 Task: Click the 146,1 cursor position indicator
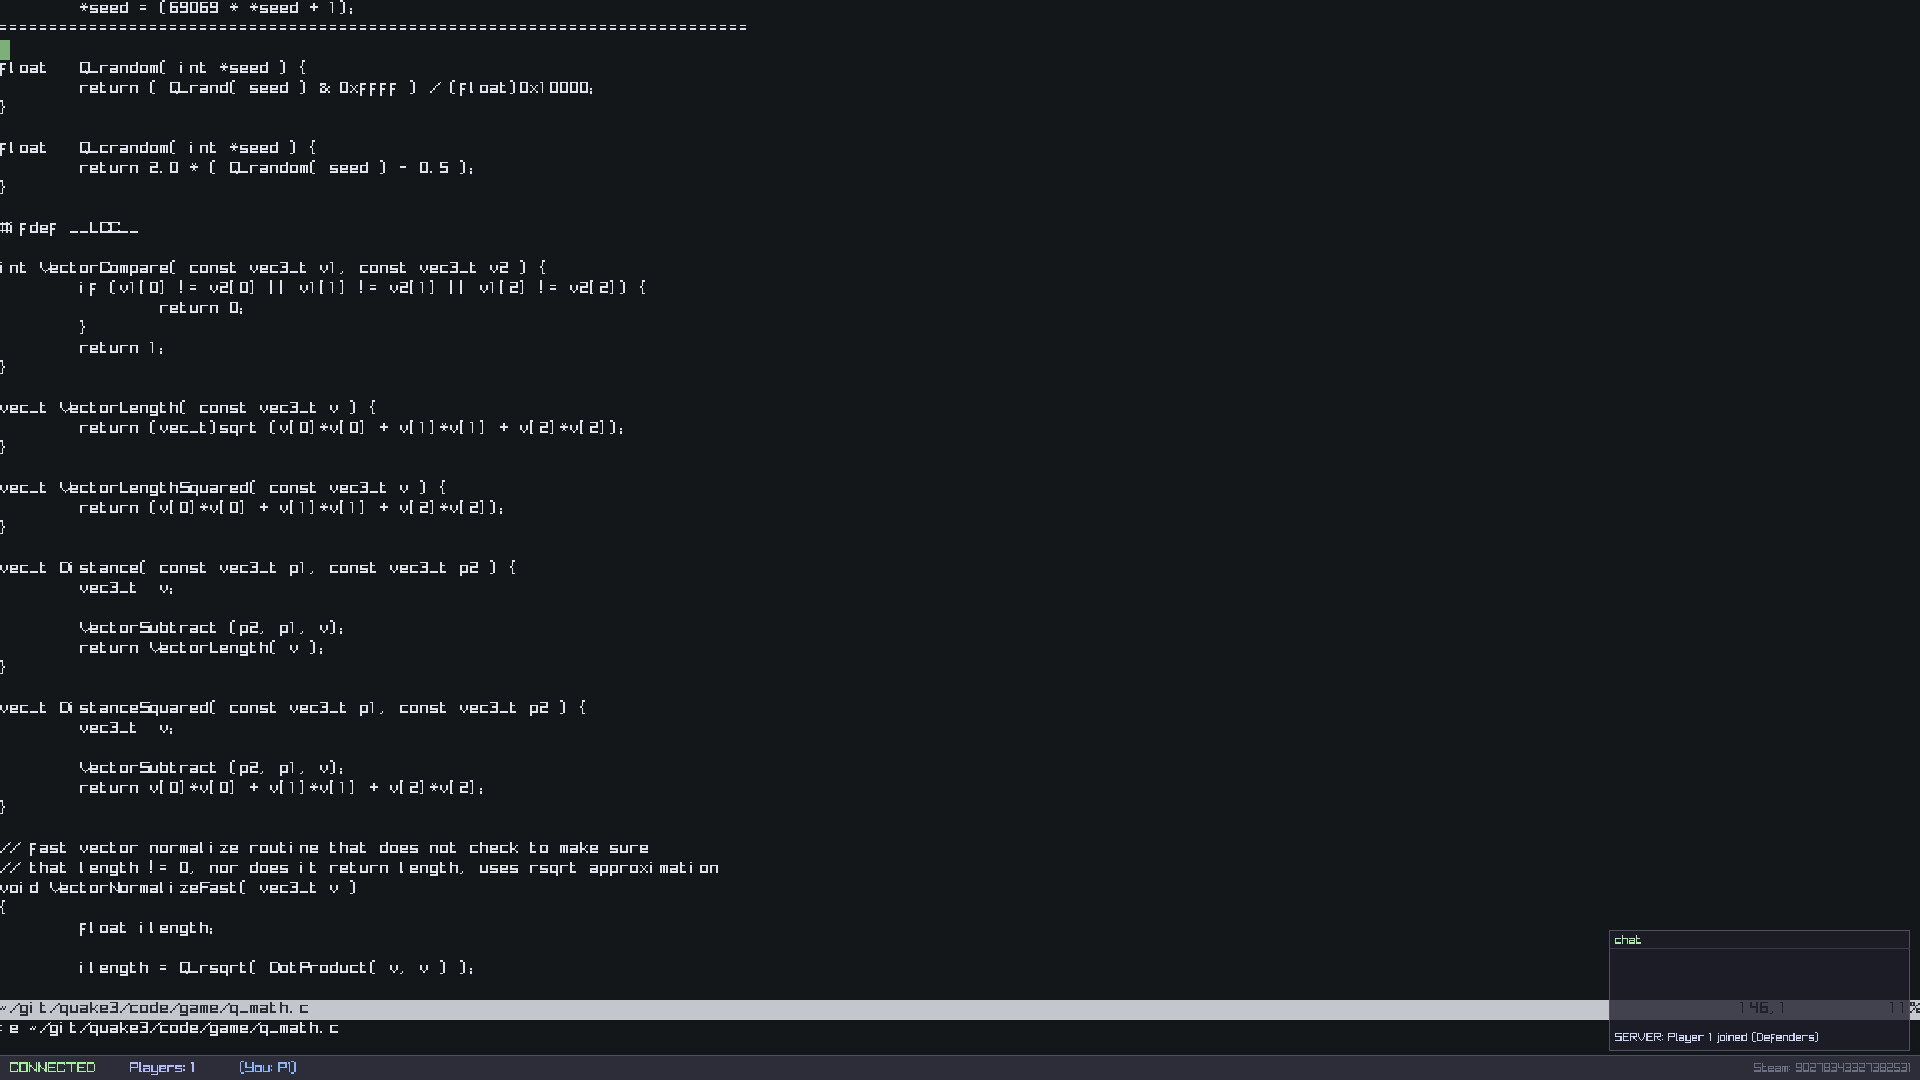coord(1758,1008)
